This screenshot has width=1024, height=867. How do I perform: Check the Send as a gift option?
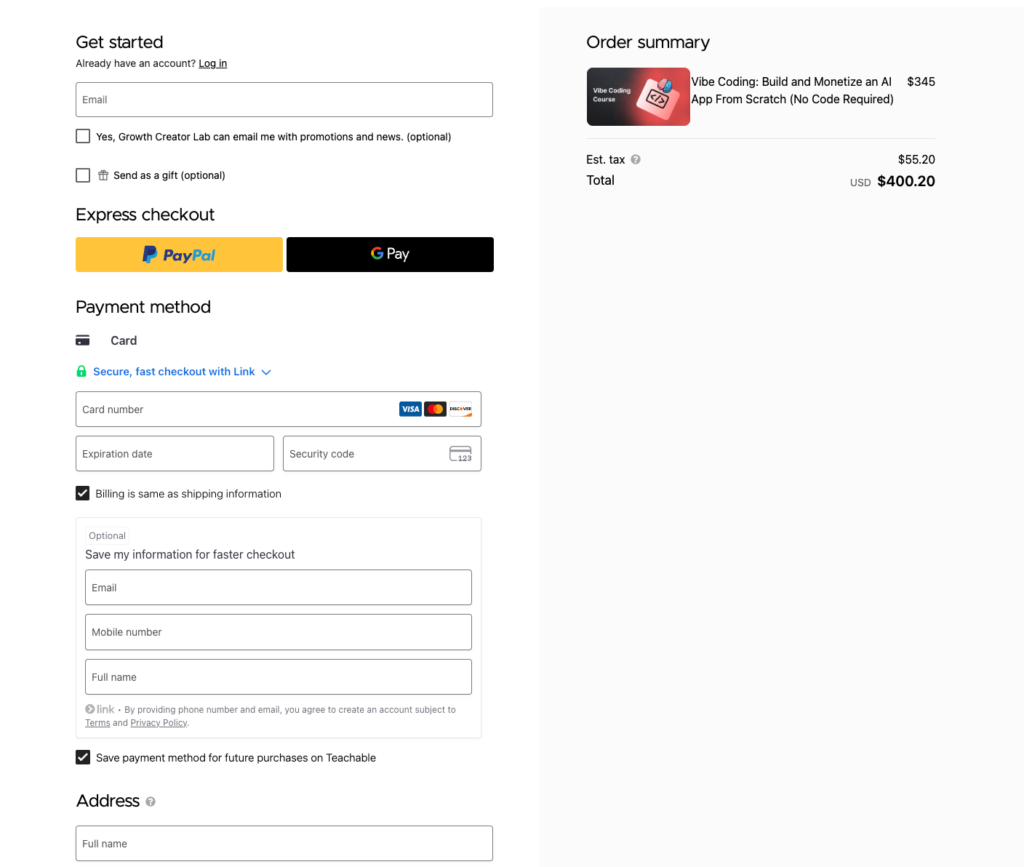(83, 175)
